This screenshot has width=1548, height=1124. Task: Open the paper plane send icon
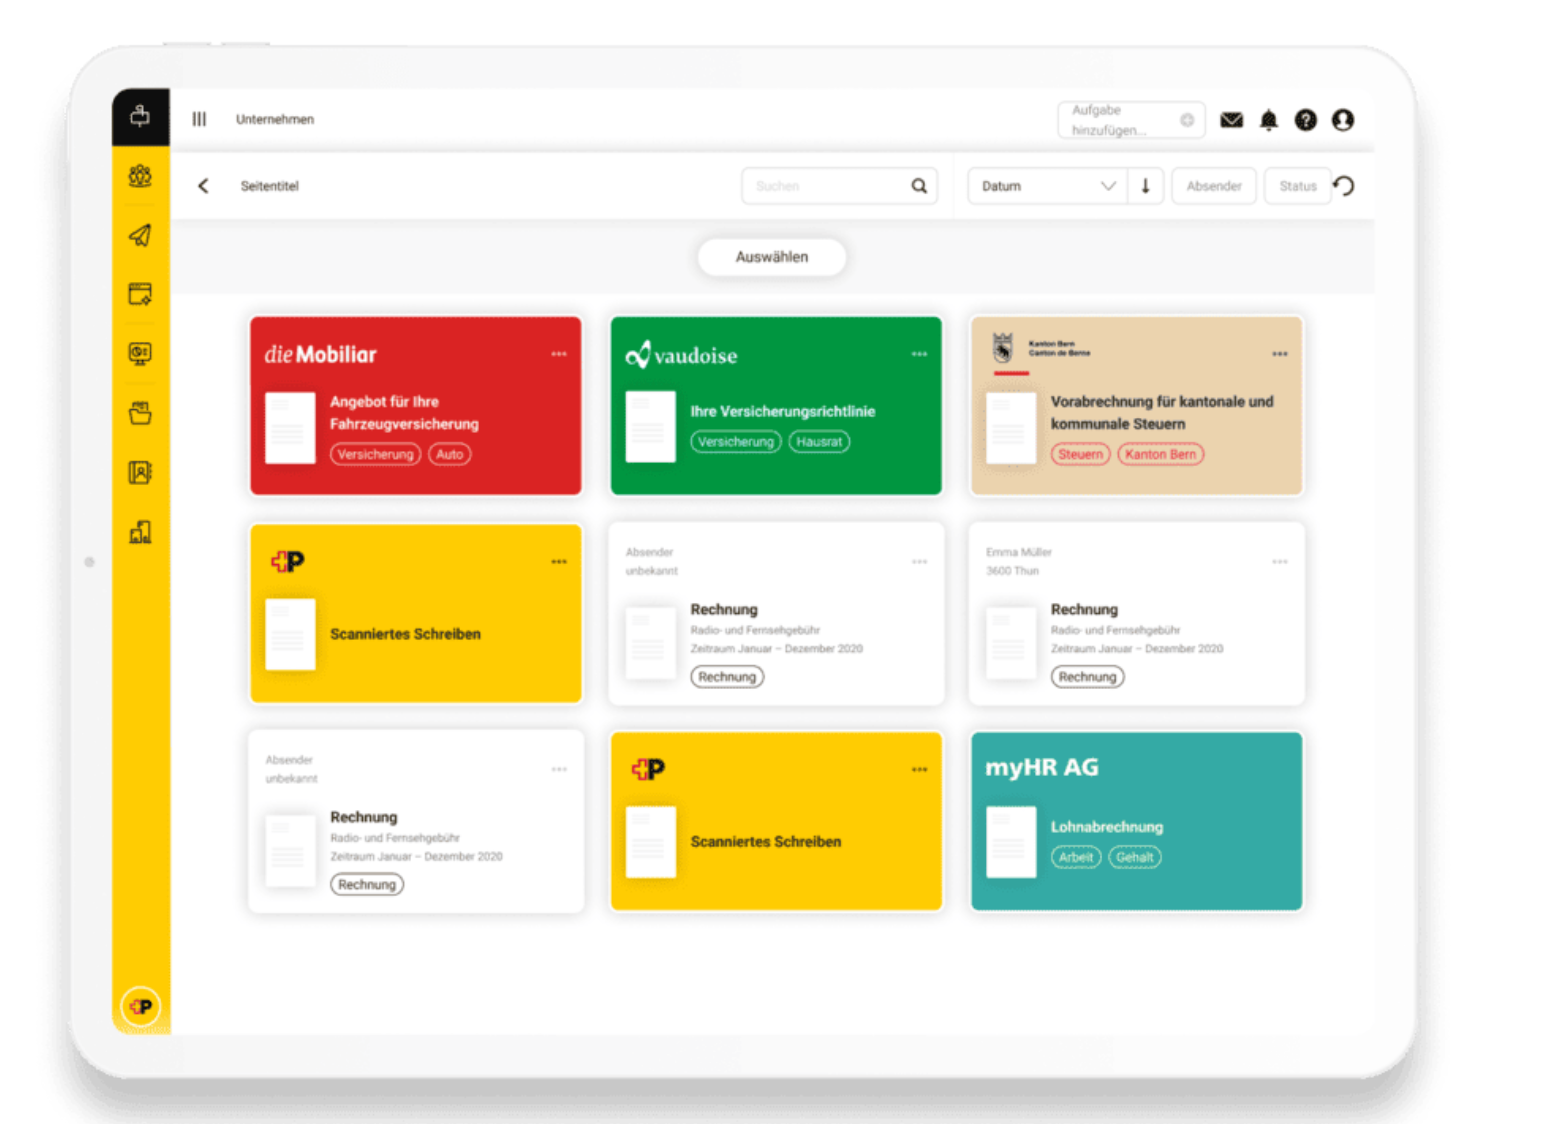pos(140,235)
